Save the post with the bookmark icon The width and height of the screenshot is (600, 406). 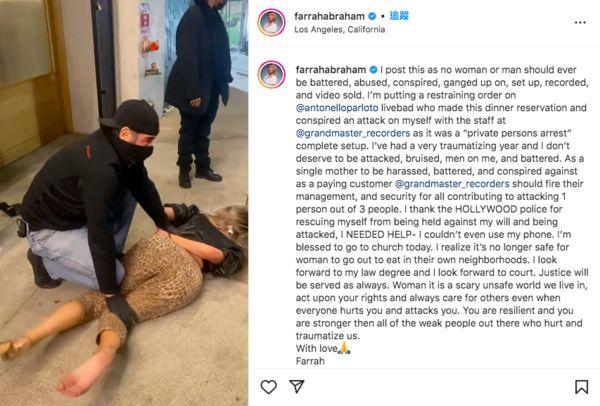[x=581, y=386]
